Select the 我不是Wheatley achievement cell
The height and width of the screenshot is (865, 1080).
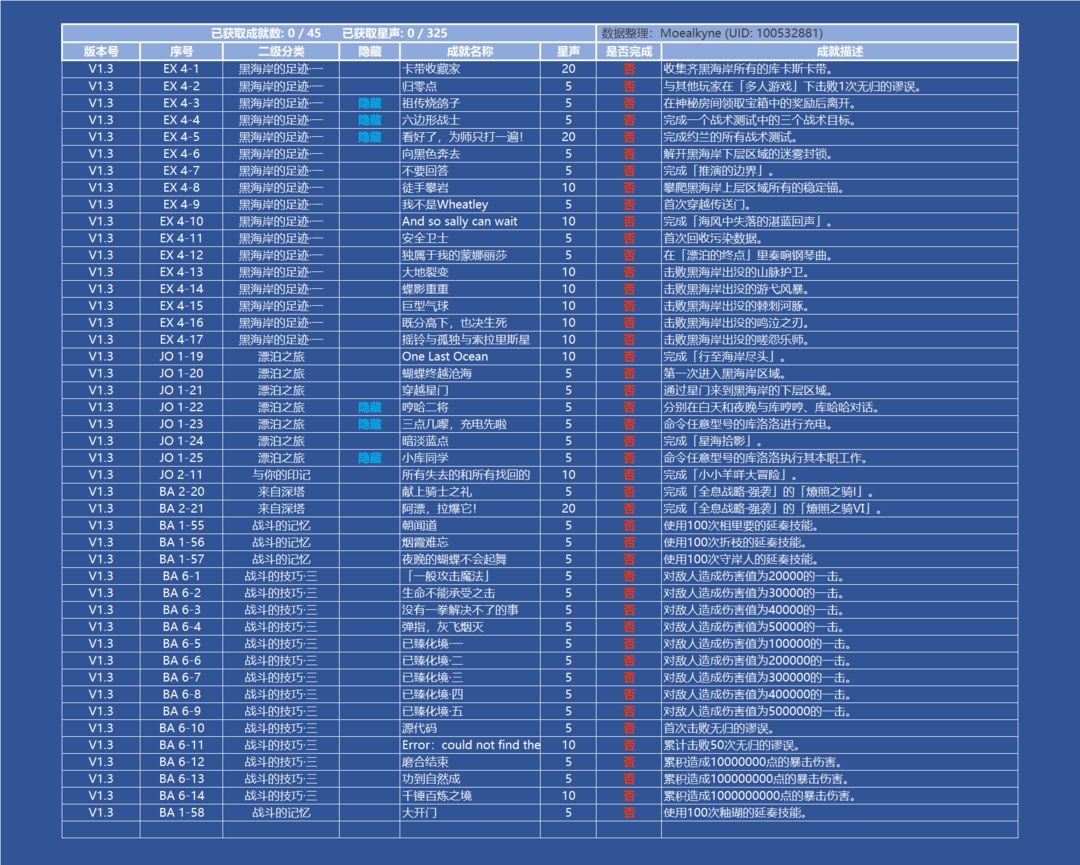(x=470, y=205)
